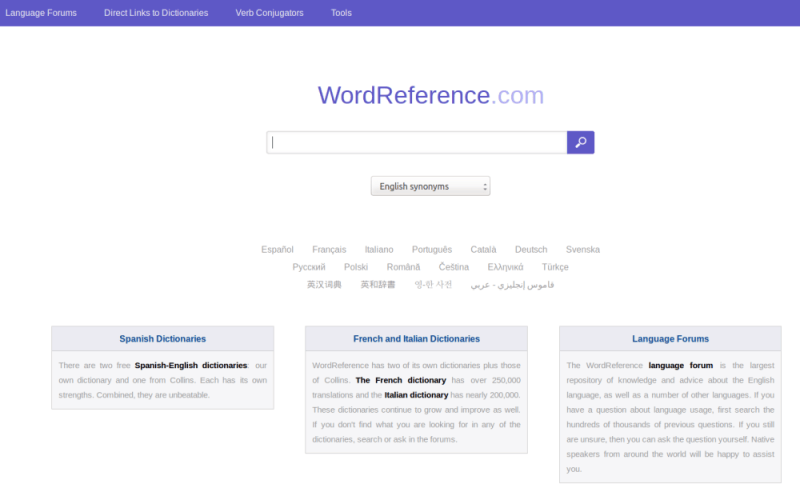
Task: Switch site language to Čeština
Action: click(454, 267)
